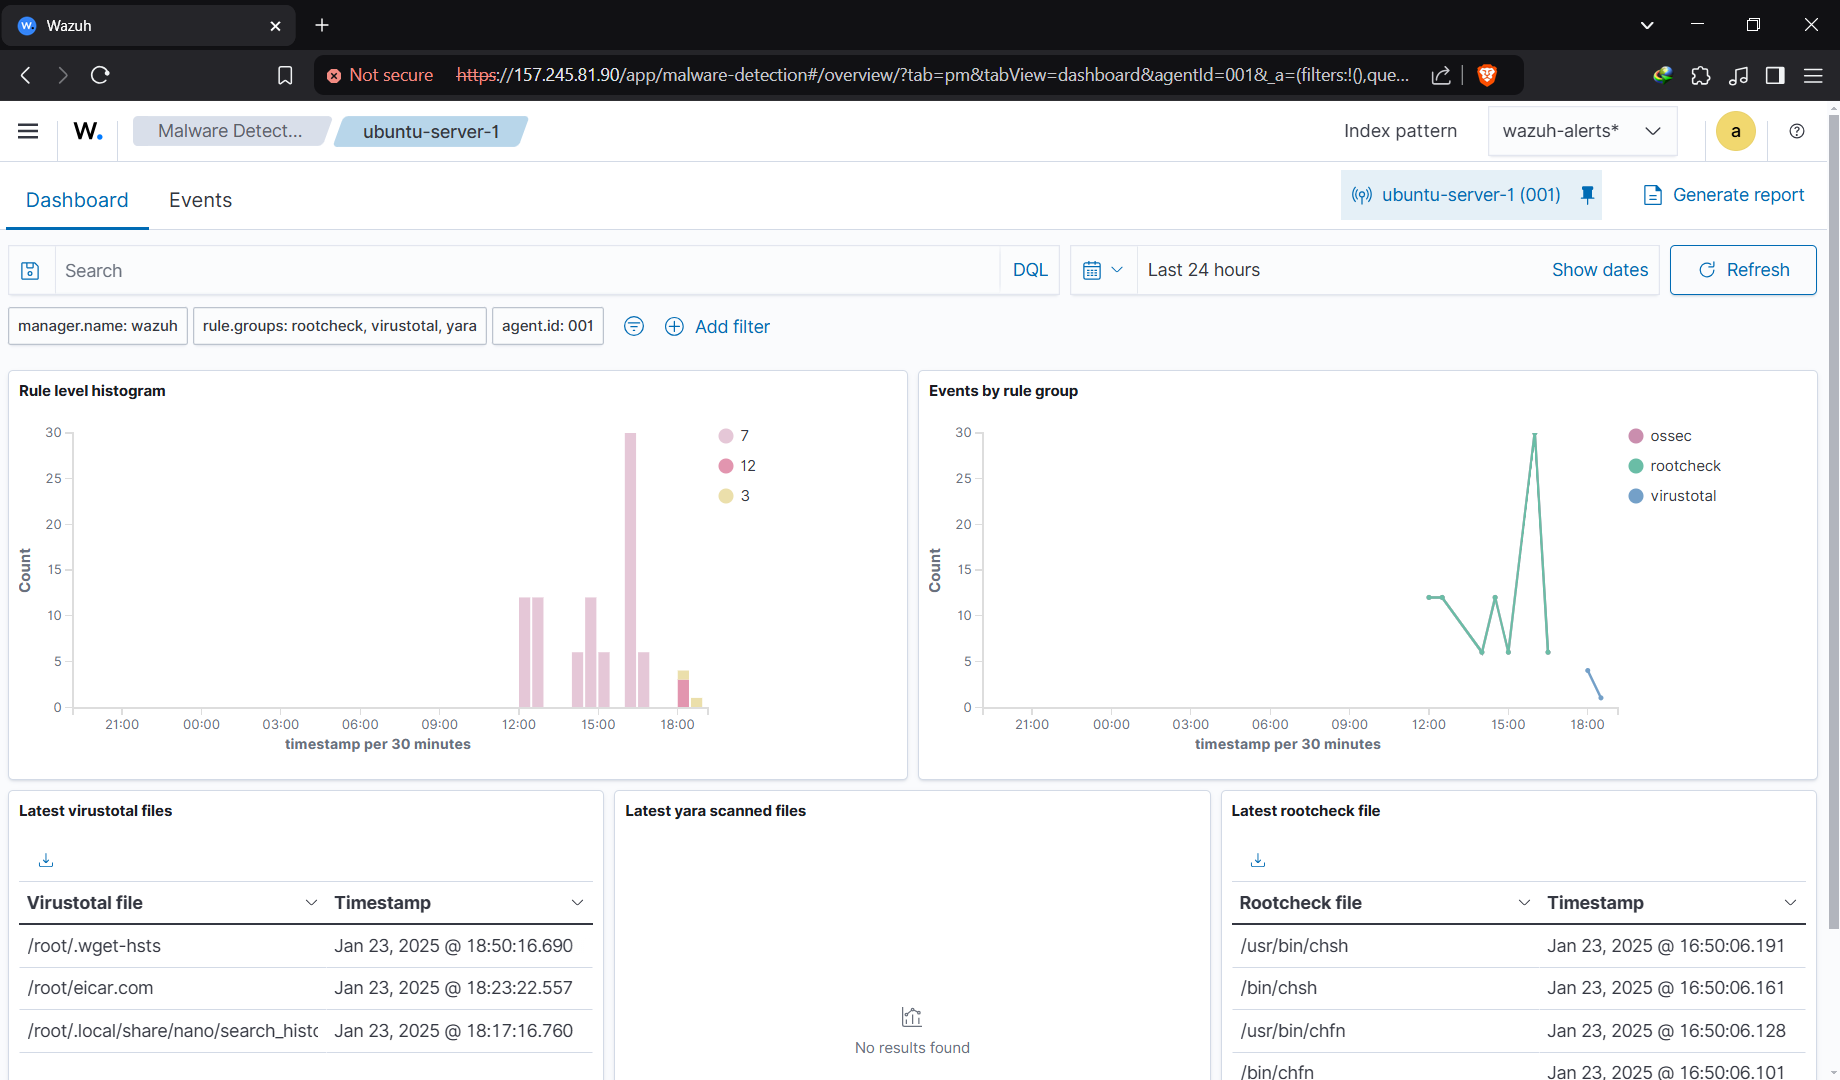Image resolution: width=1840 pixels, height=1080 pixels.
Task: Click the Refresh button
Action: click(1743, 270)
